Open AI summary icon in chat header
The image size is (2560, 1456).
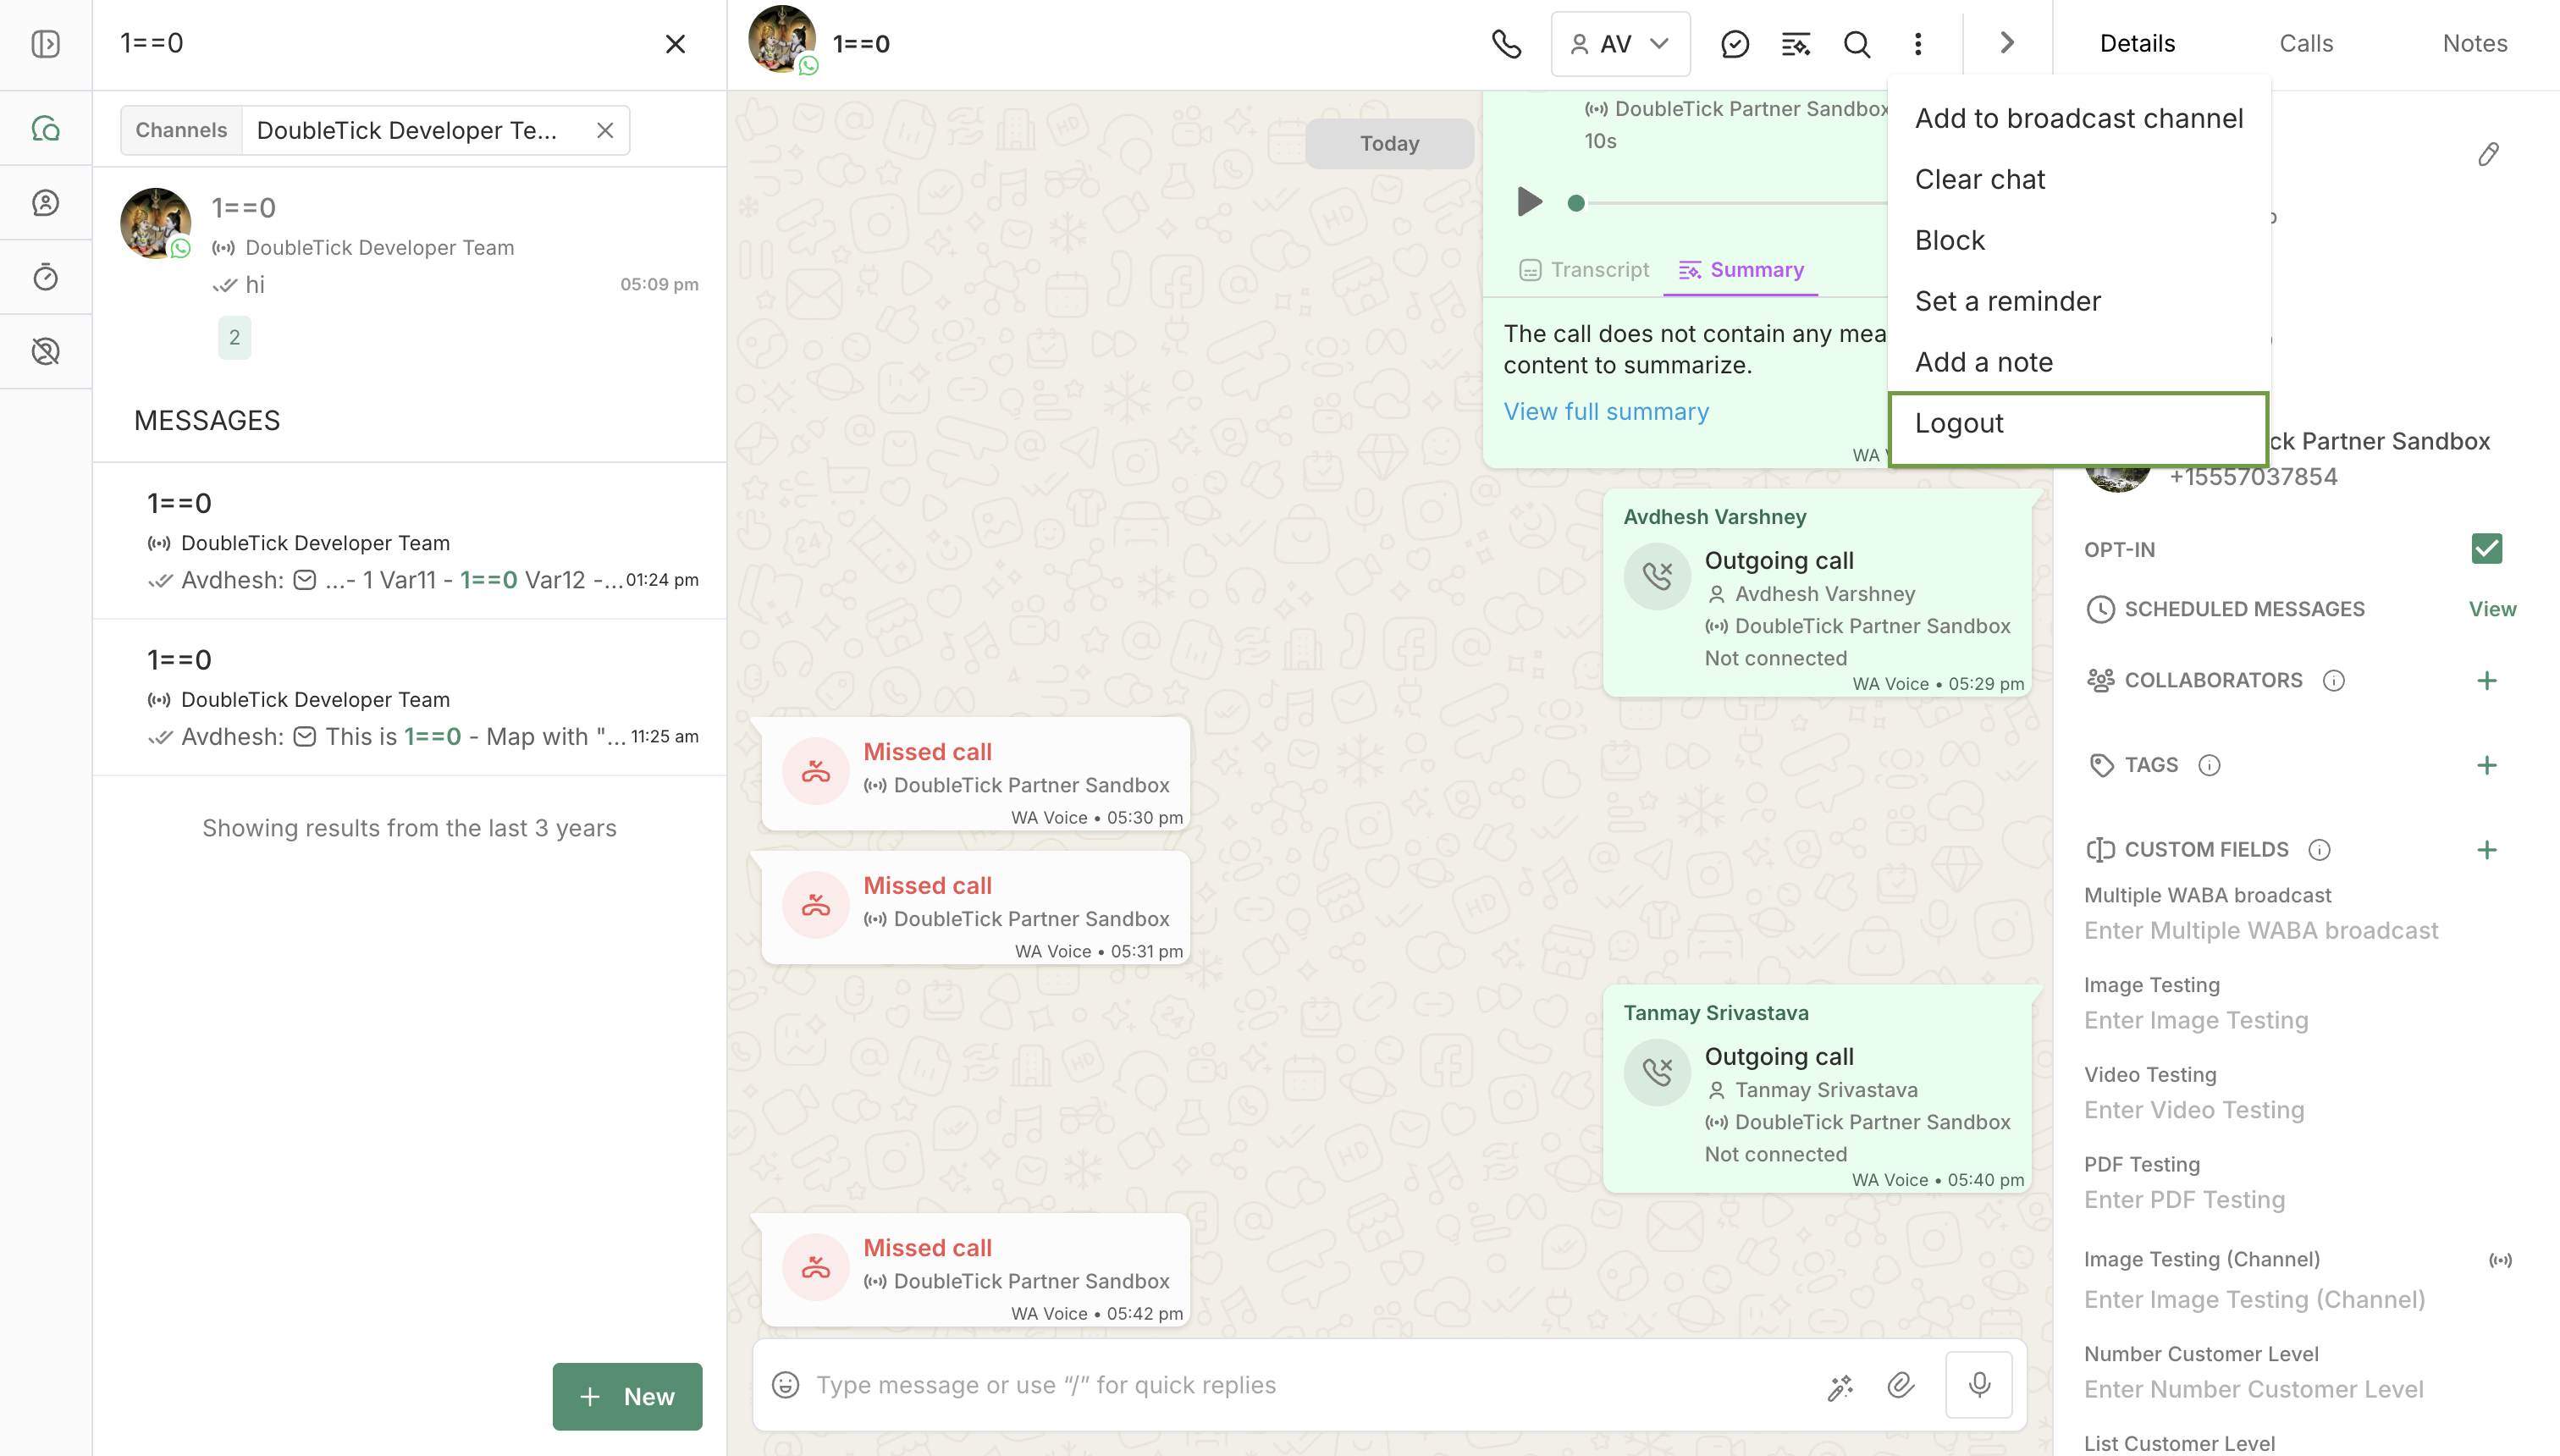coord(1796,44)
